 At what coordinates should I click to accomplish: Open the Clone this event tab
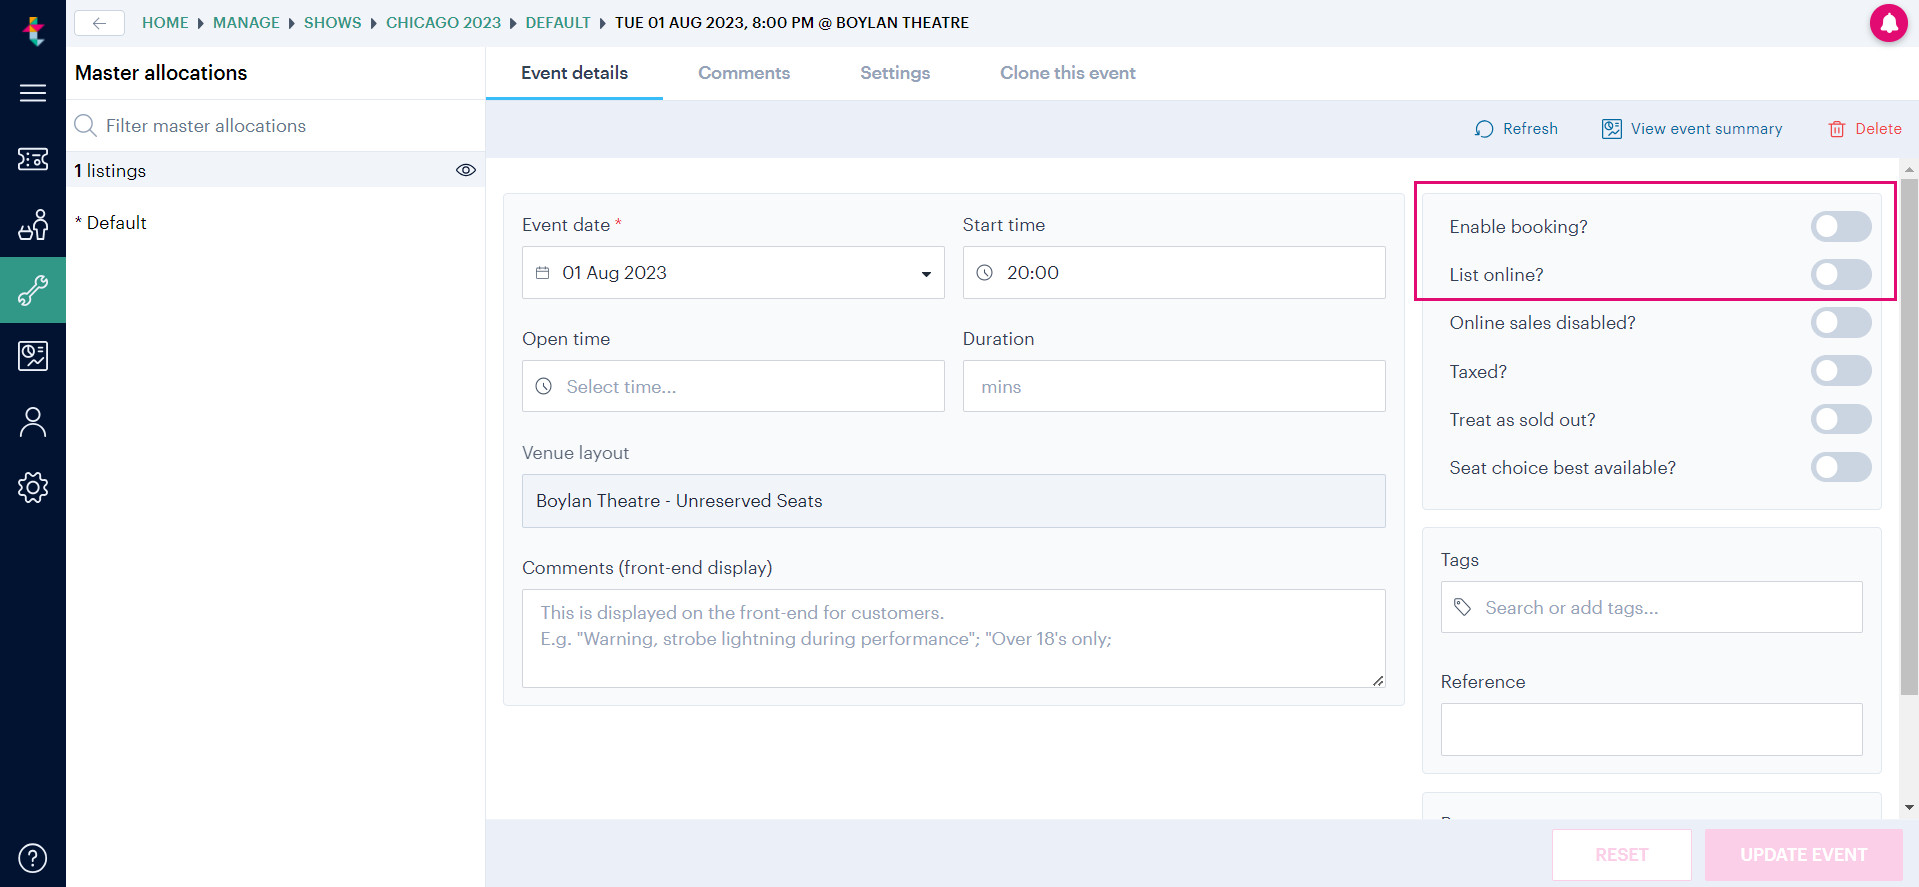(1068, 73)
